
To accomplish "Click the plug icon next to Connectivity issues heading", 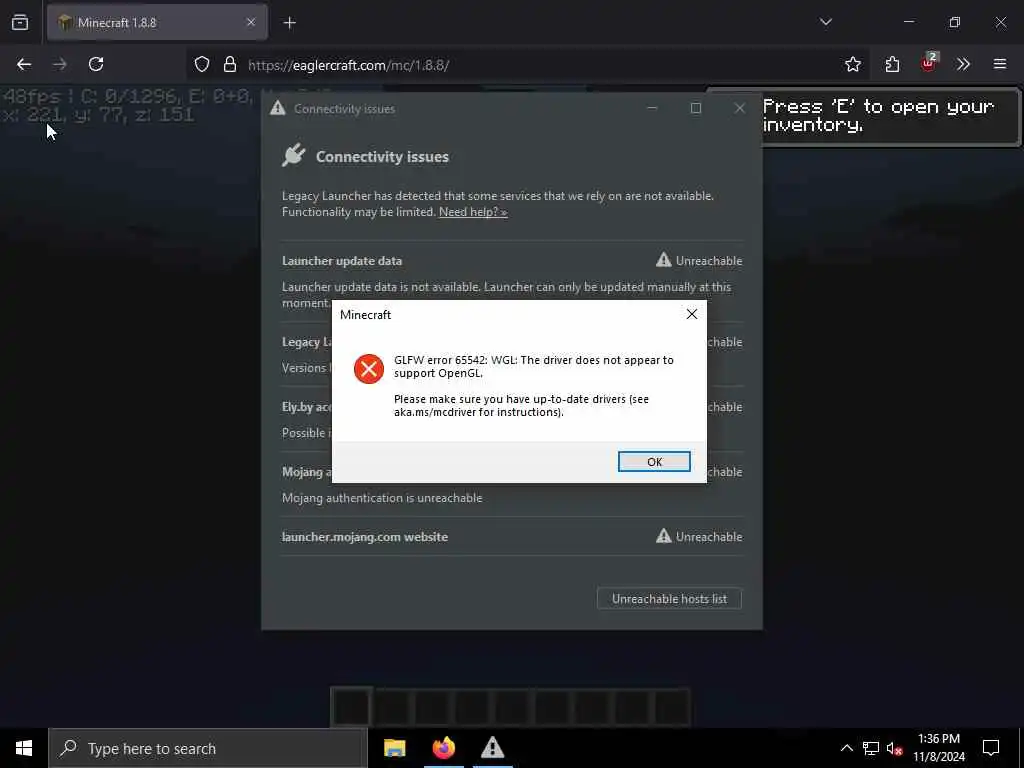I will [x=294, y=155].
